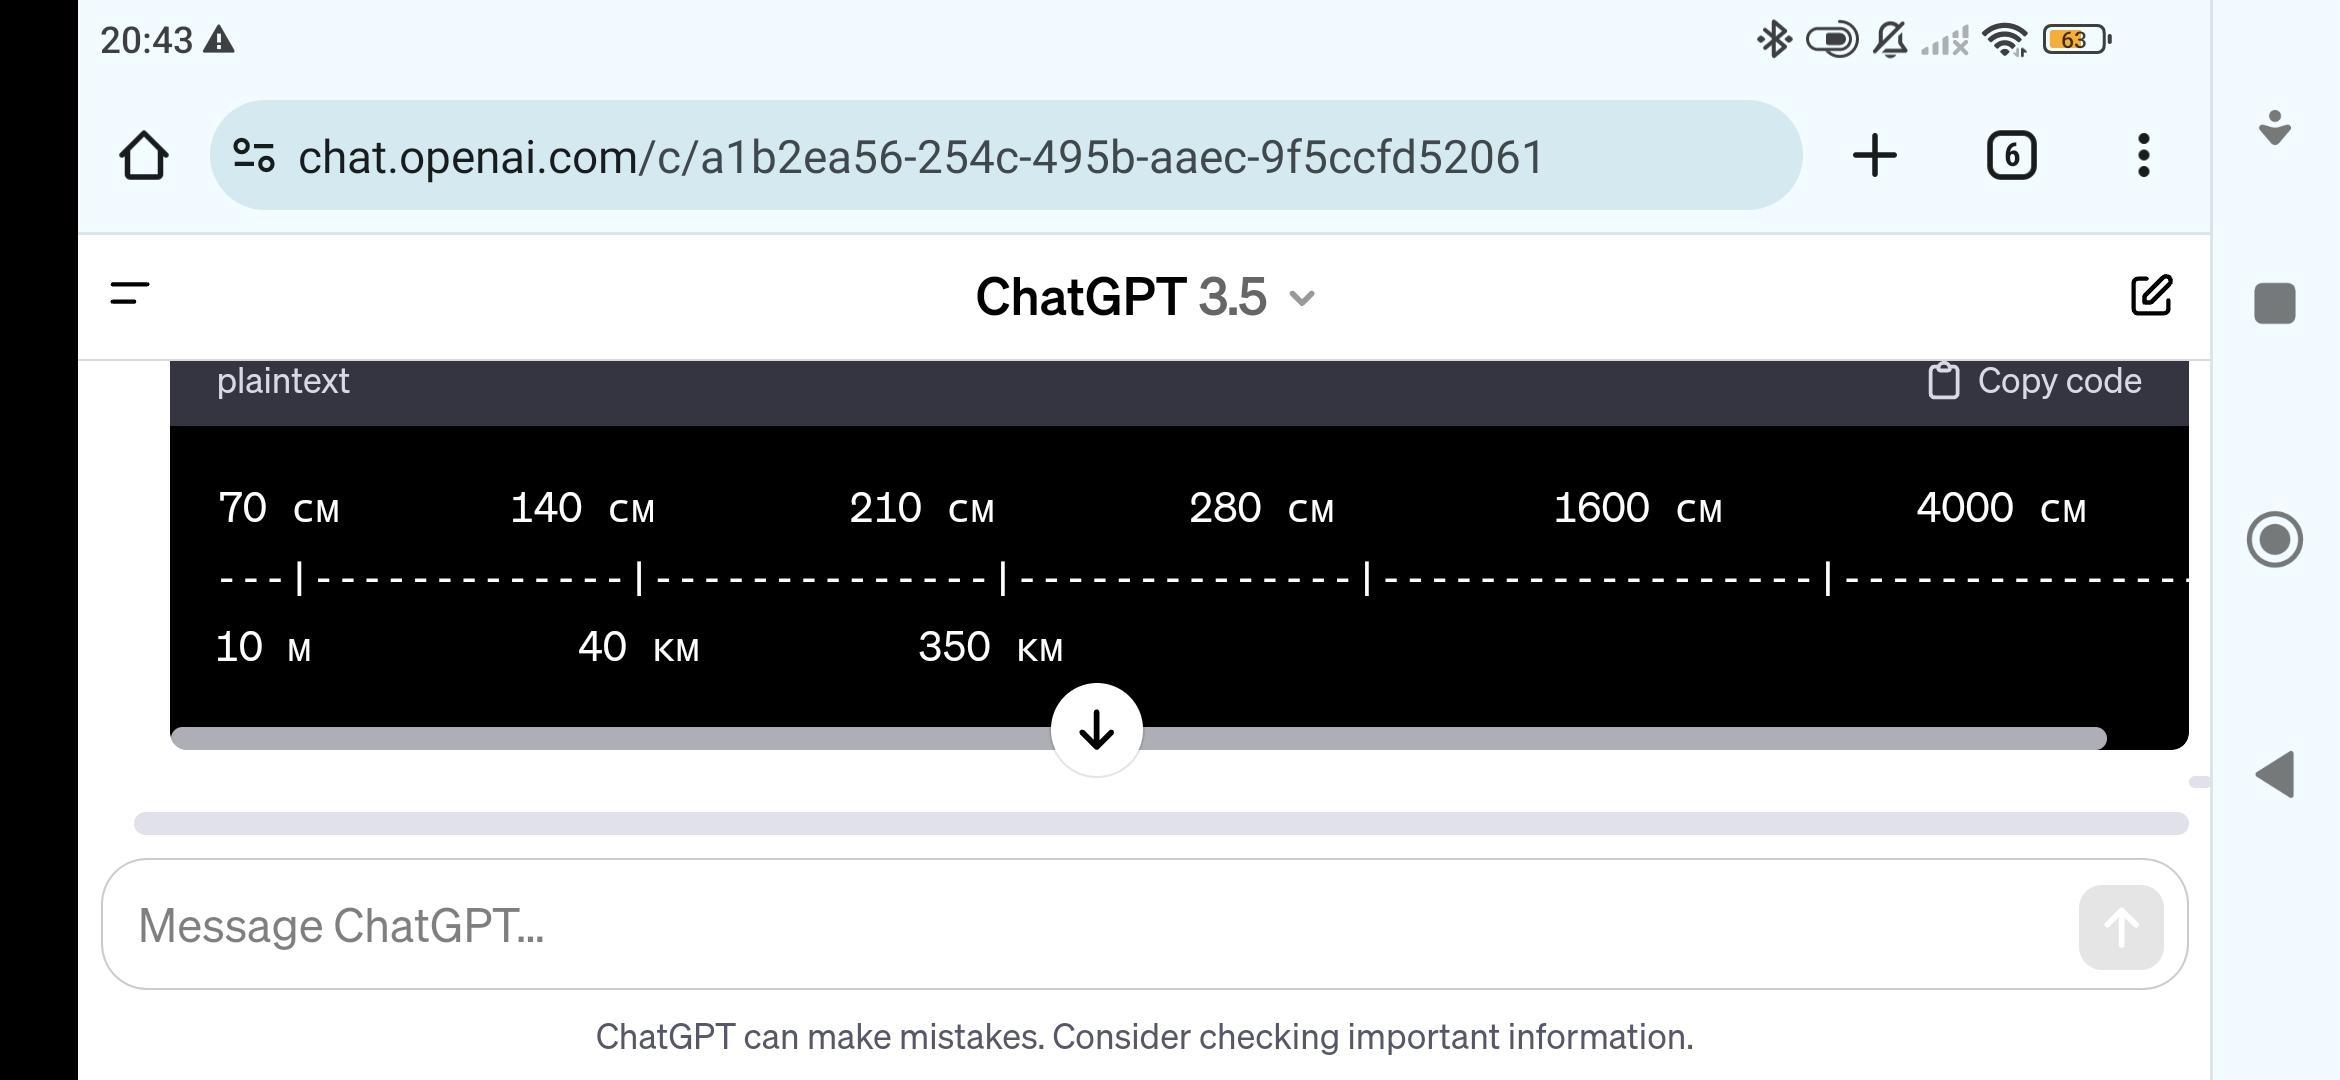Tap the Android home circle button

pos(2274,540)
